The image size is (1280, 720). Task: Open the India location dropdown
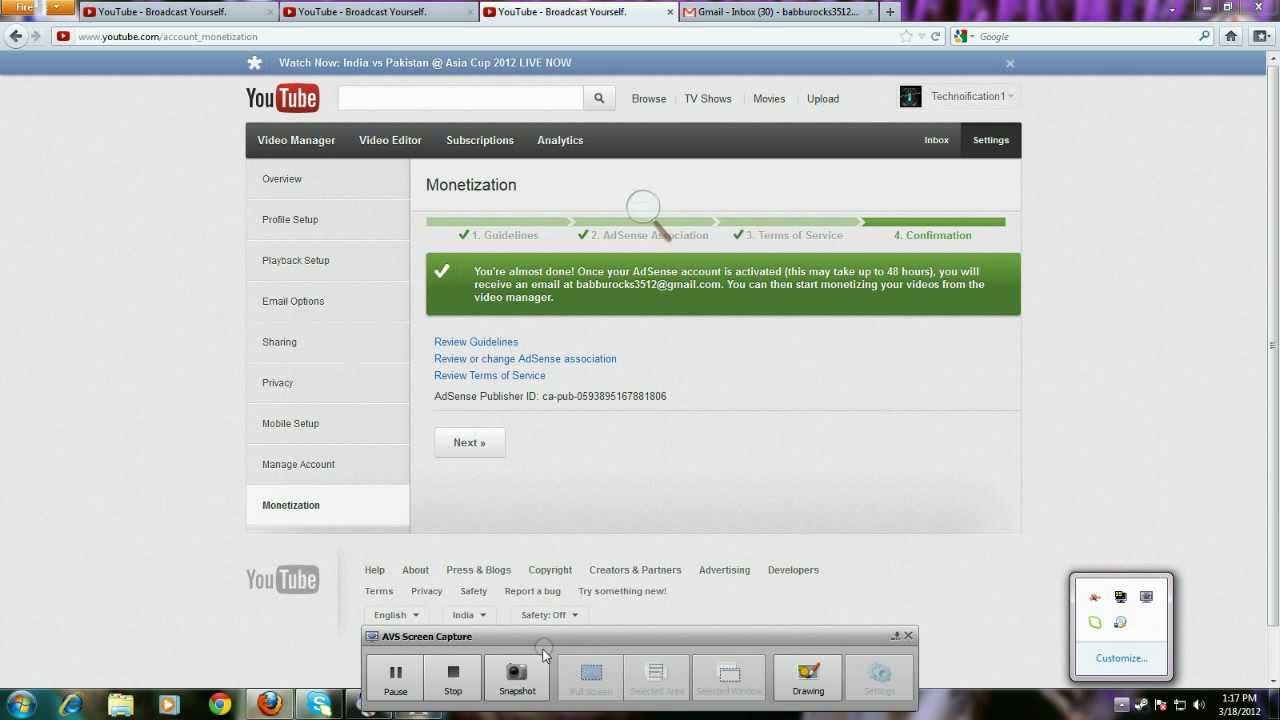click(x=469, y=615)
